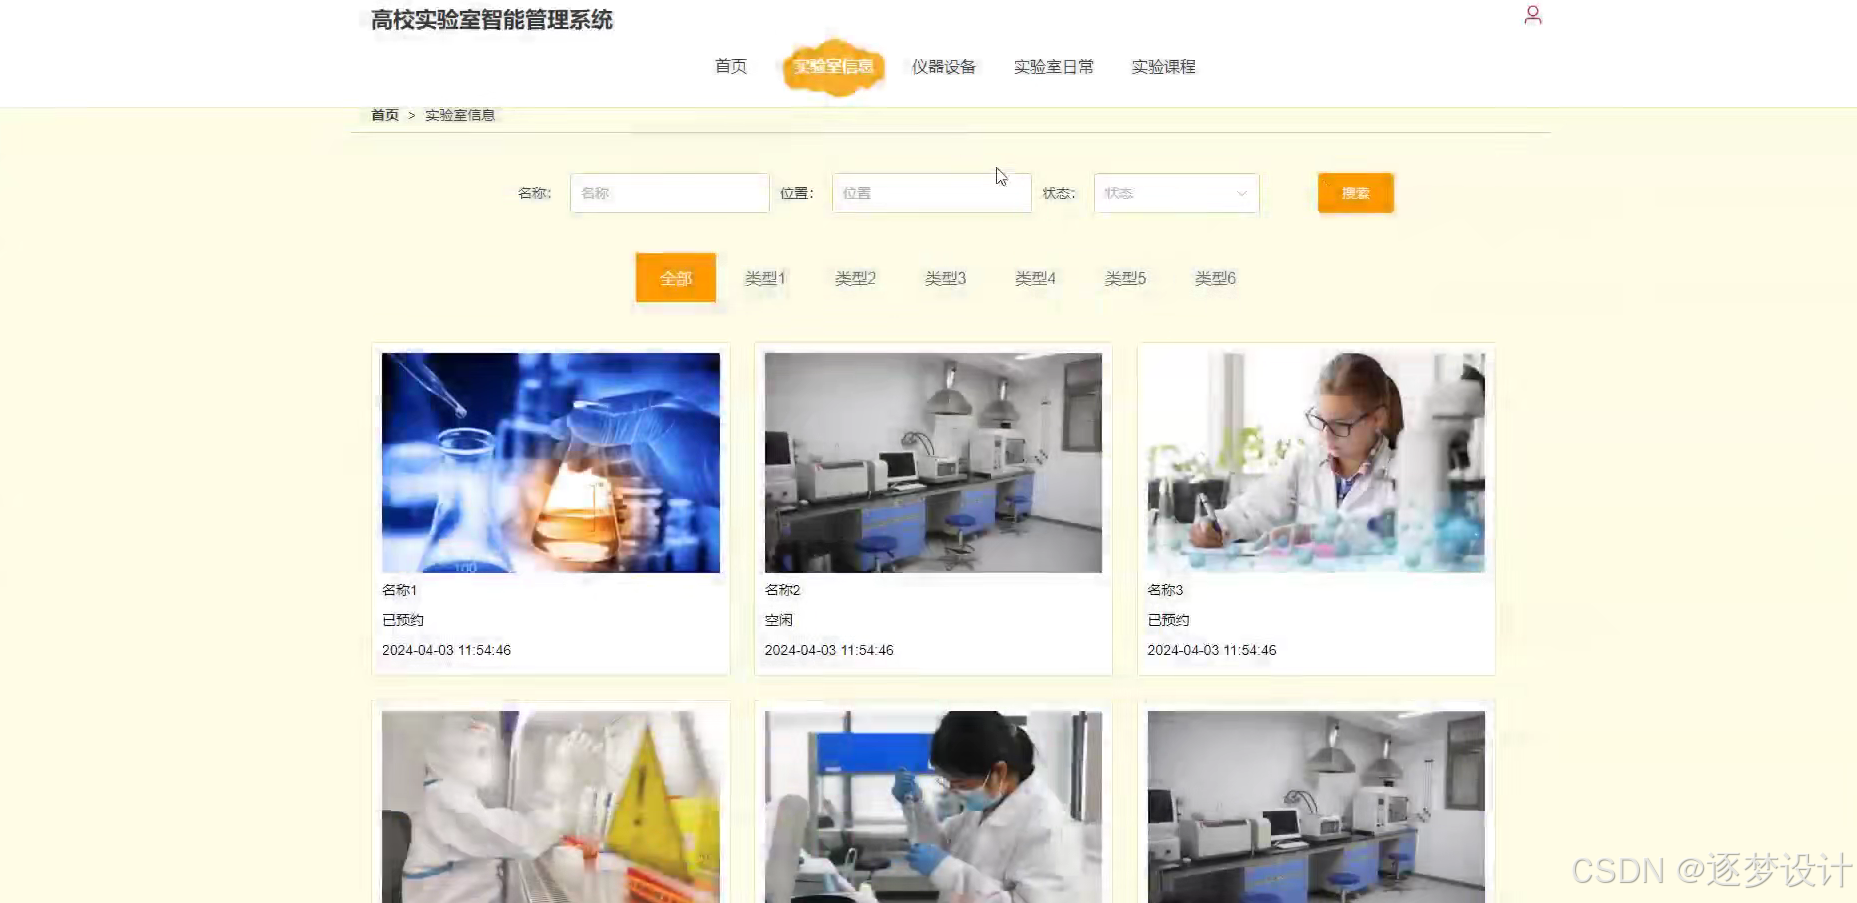Open the 实验课程 section
1857x903 pixels.
coord(1162,66)
